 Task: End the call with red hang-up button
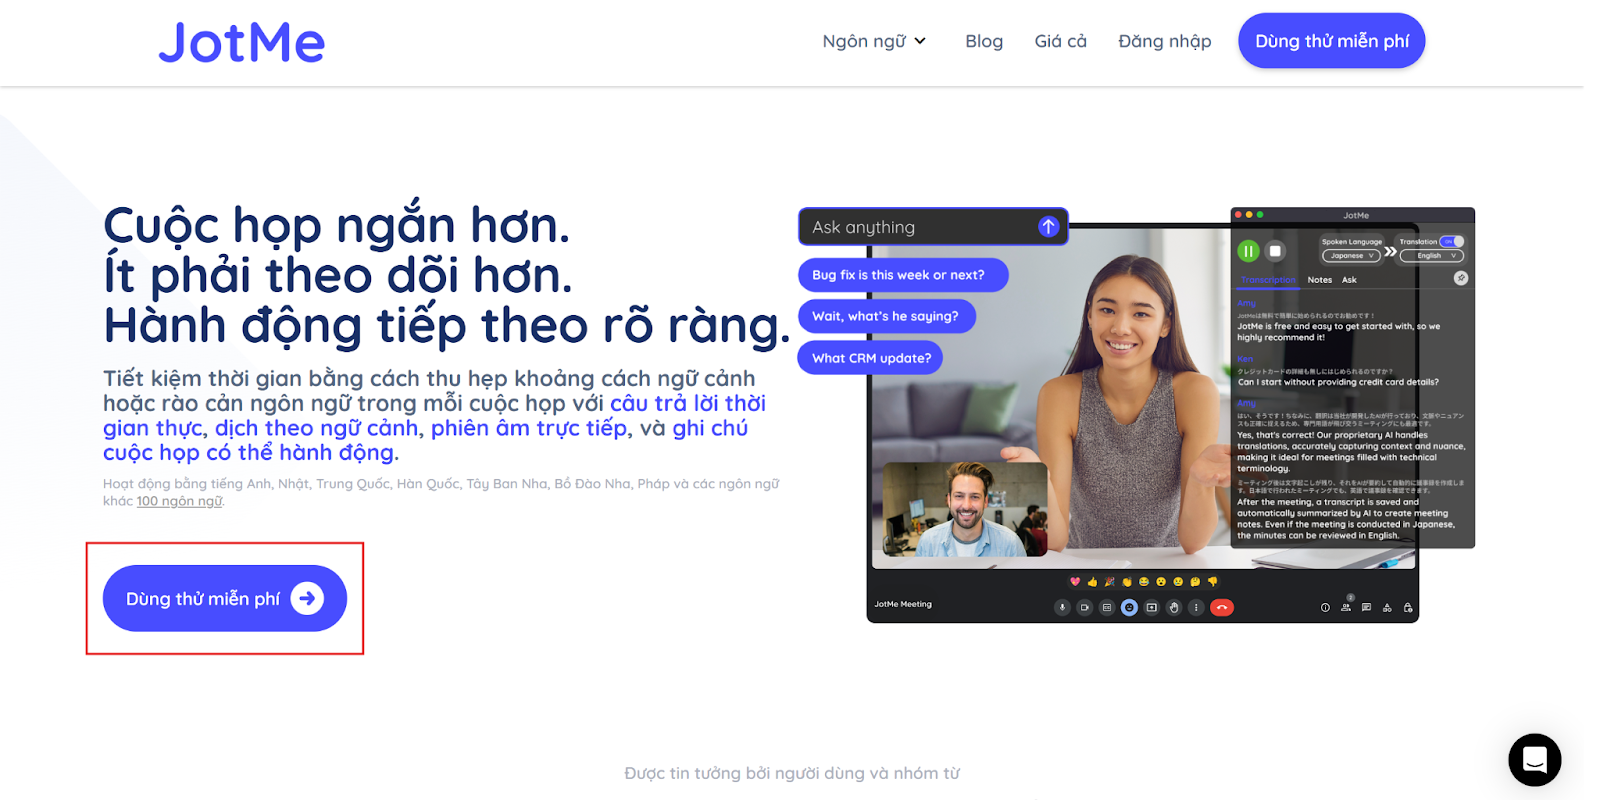pos(1222,607)
